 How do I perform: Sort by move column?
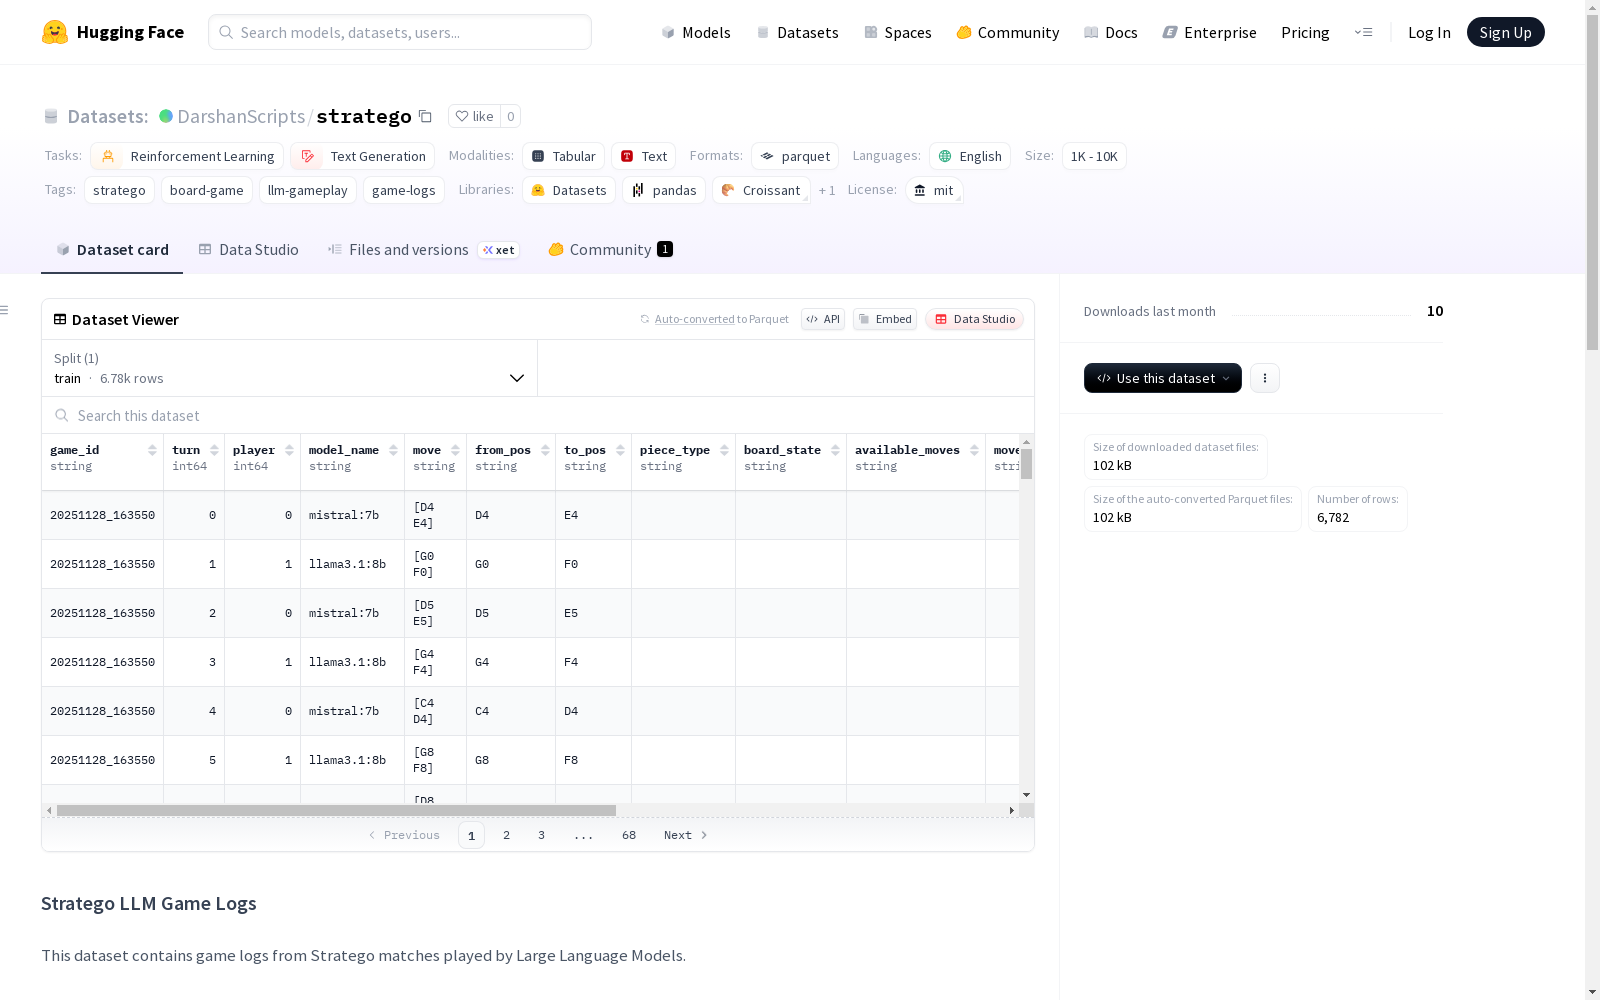(456, 450)
